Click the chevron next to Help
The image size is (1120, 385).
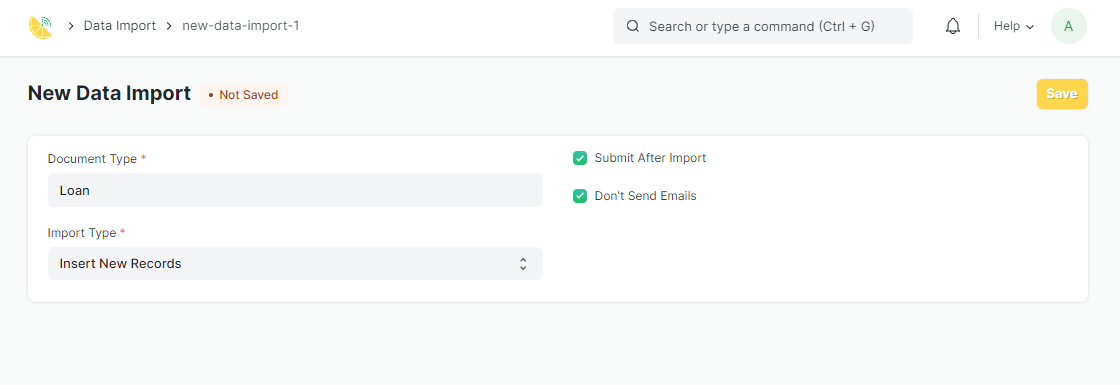tap(1030, 27)
